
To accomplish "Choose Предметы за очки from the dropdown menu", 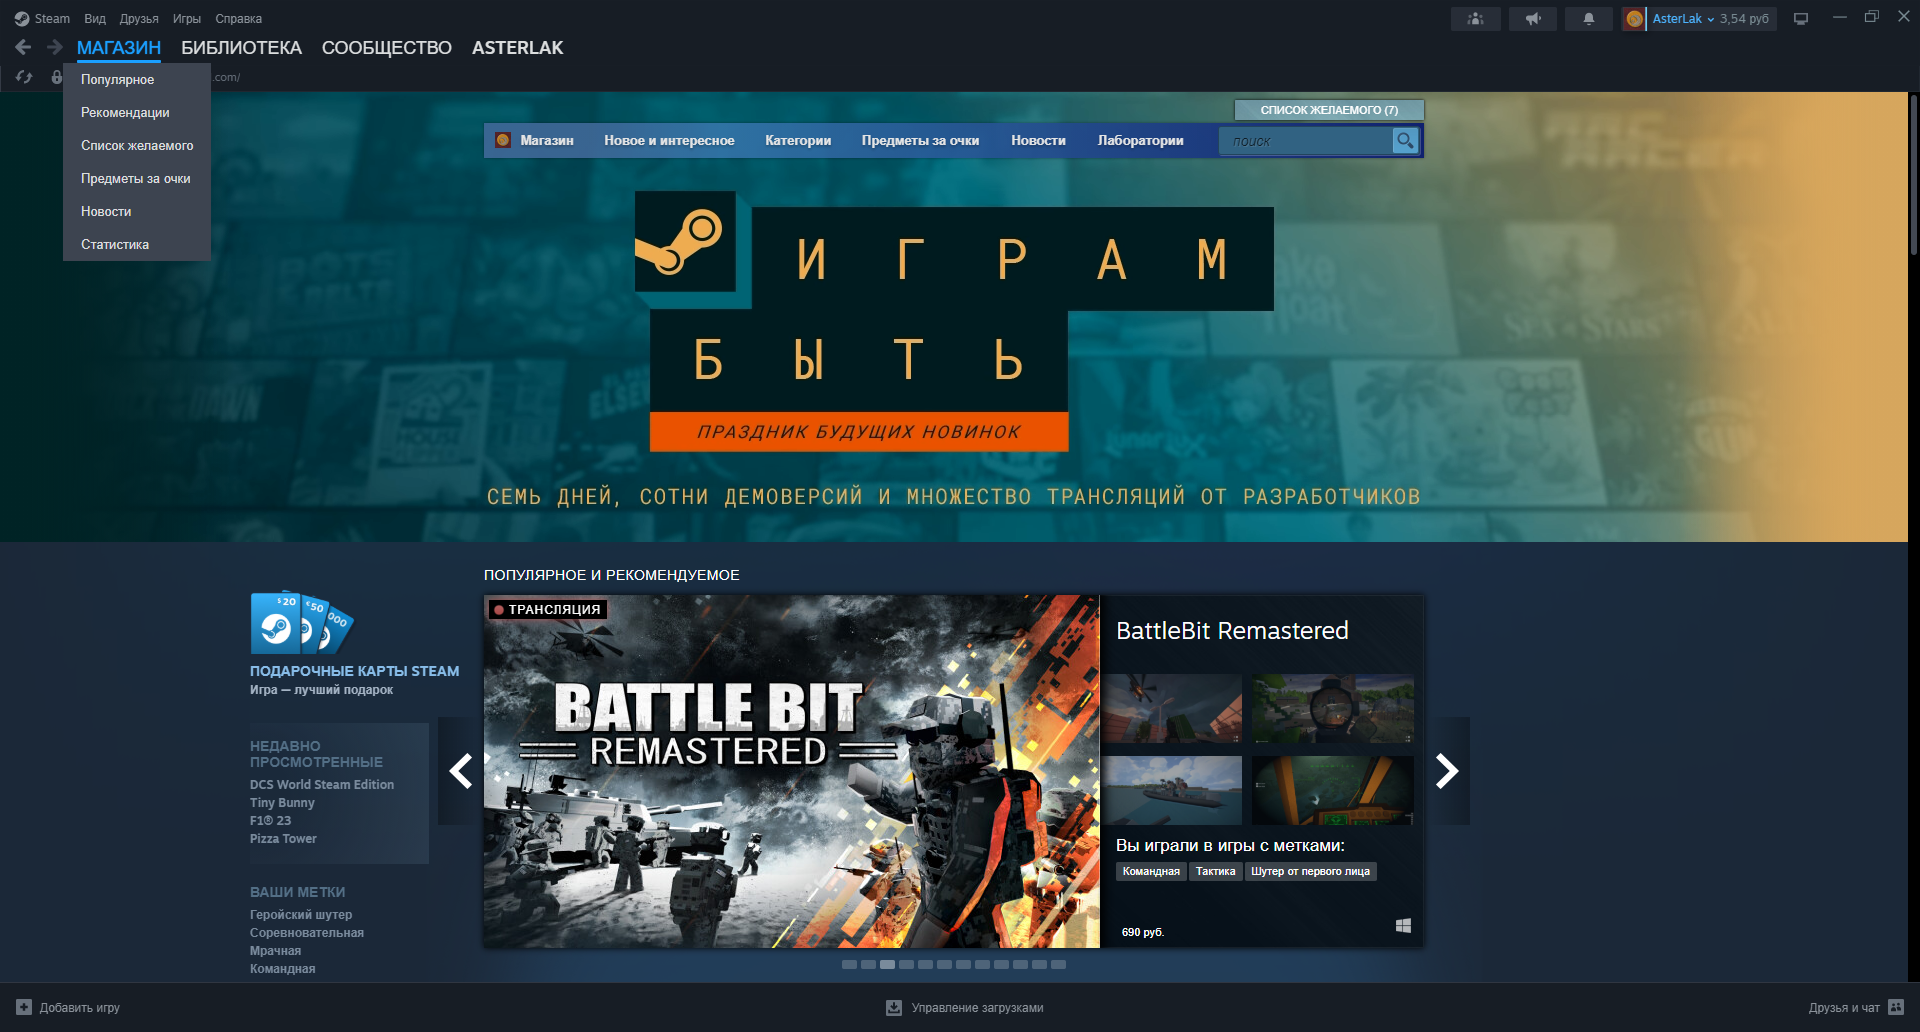I will point(137,179).
